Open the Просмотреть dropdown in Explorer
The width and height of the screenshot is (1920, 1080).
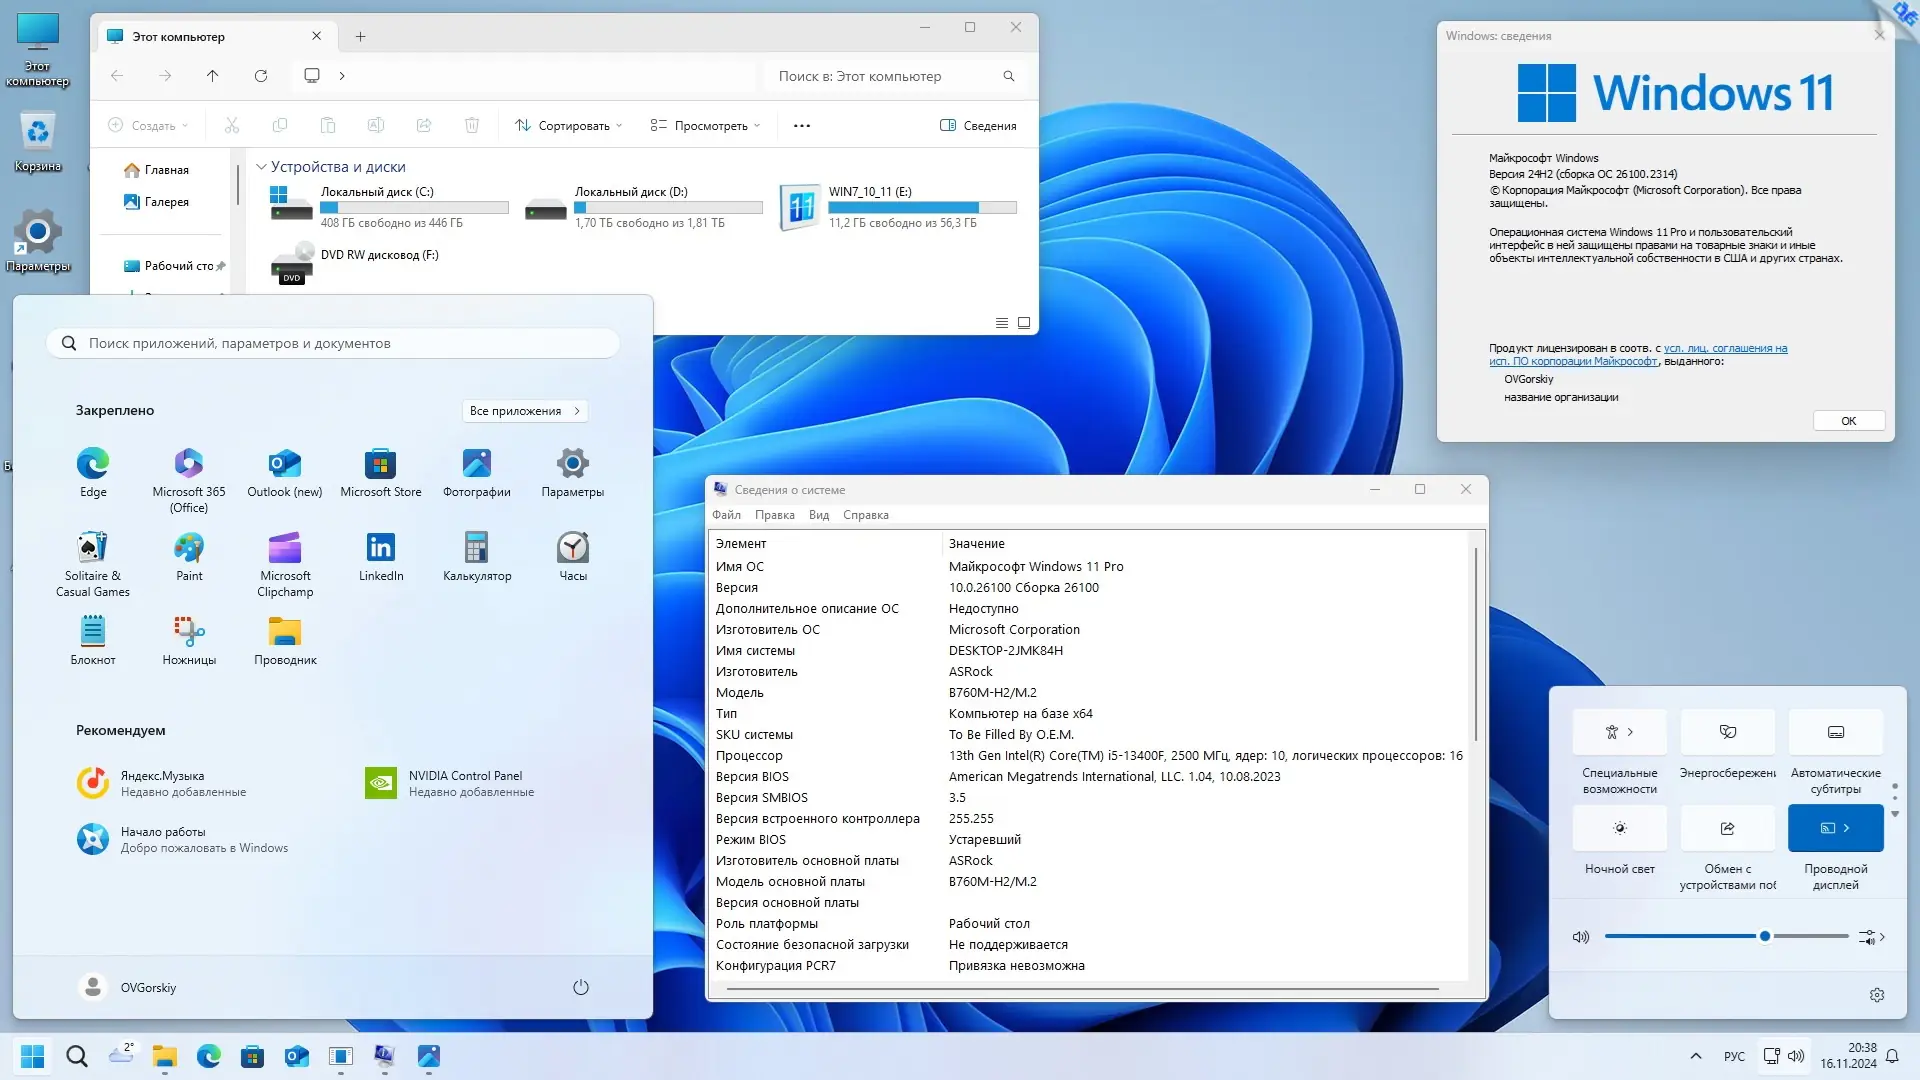704,125
